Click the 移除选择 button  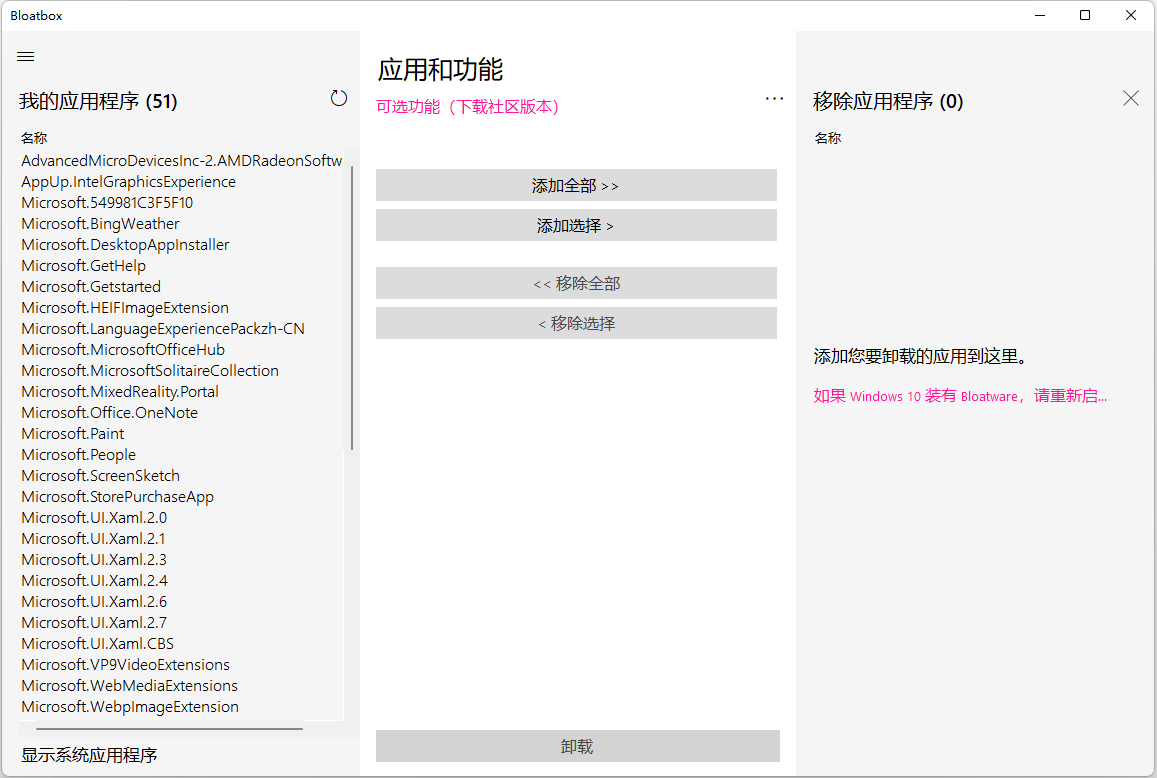576,323
